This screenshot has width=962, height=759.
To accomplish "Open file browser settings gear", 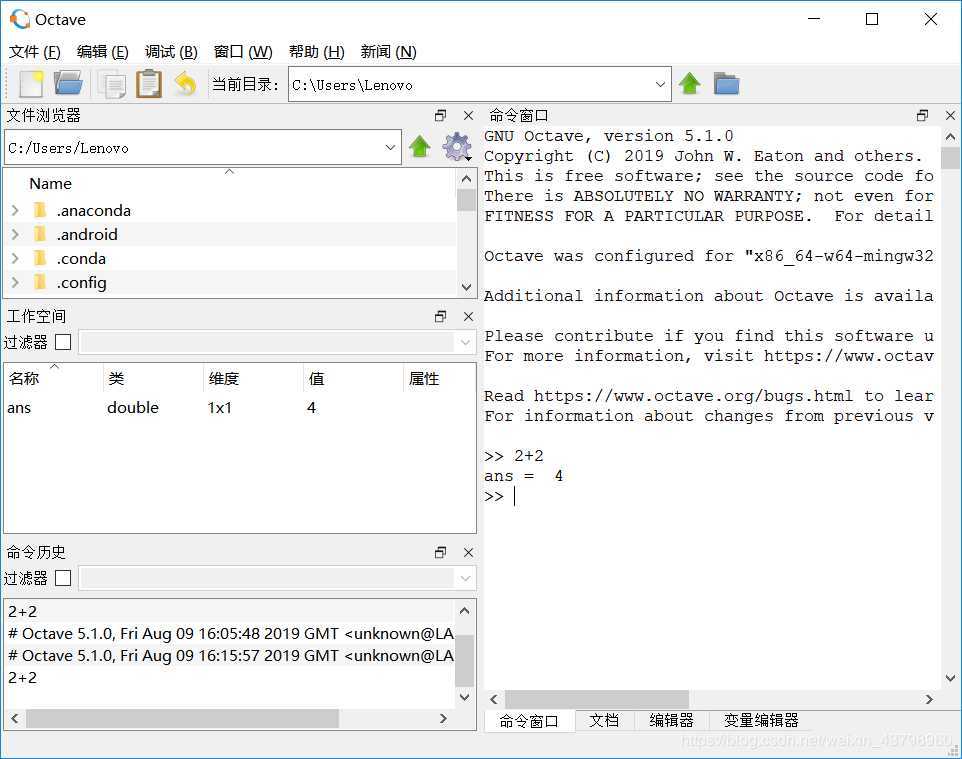I will (x=457, y=147).
